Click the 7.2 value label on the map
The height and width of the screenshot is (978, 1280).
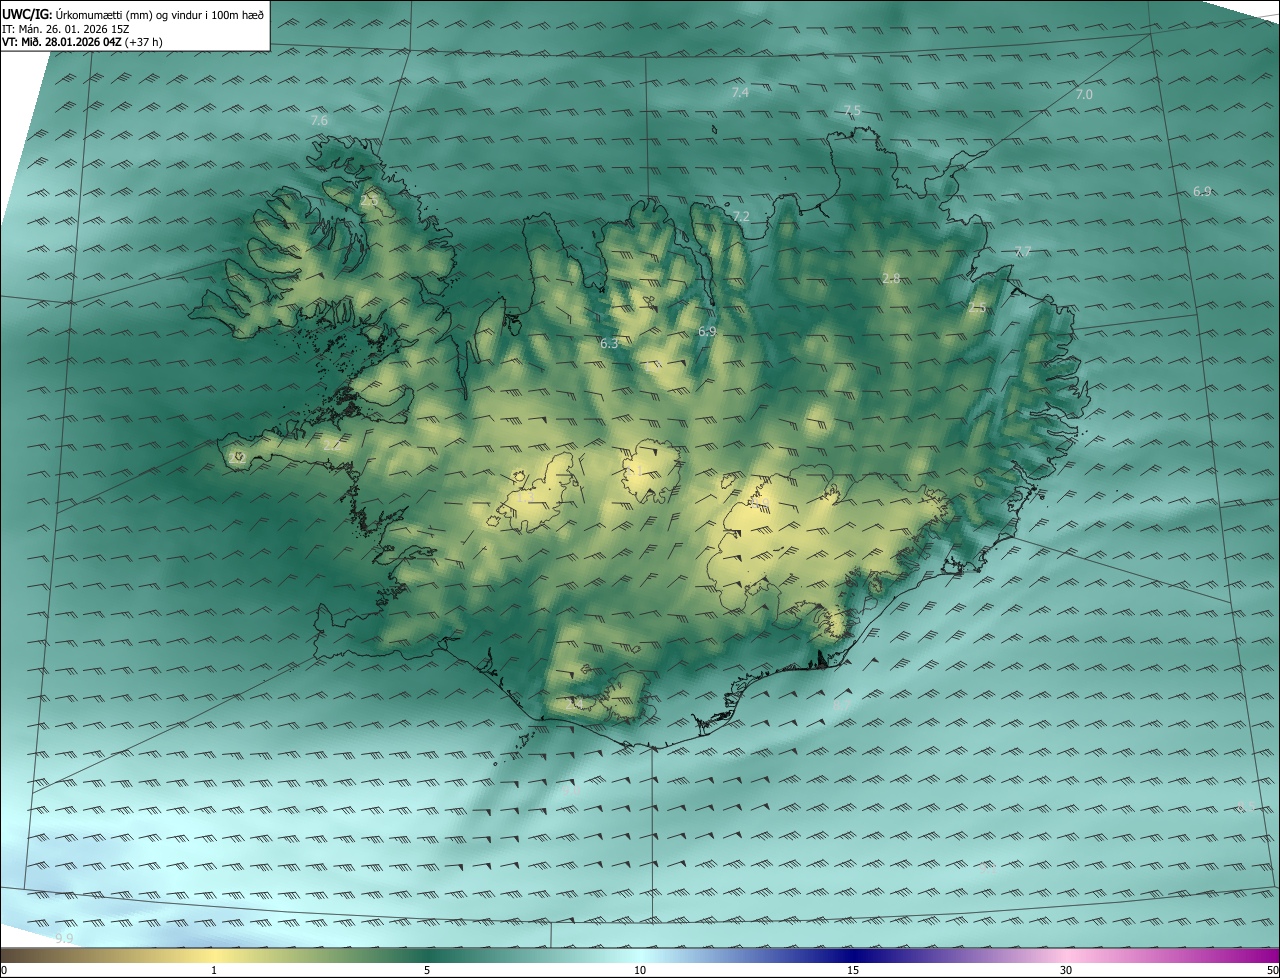point(740,216)
